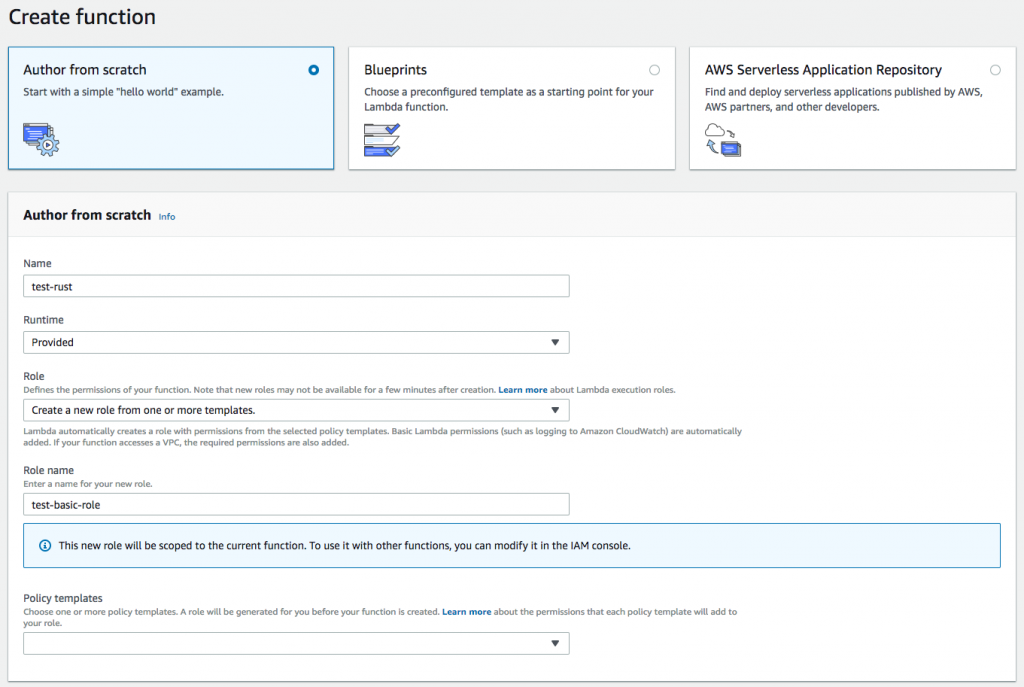Open the Runtime dropdown showing Provided
This screenshot has height=687, width=1024.
click(296, 342)
